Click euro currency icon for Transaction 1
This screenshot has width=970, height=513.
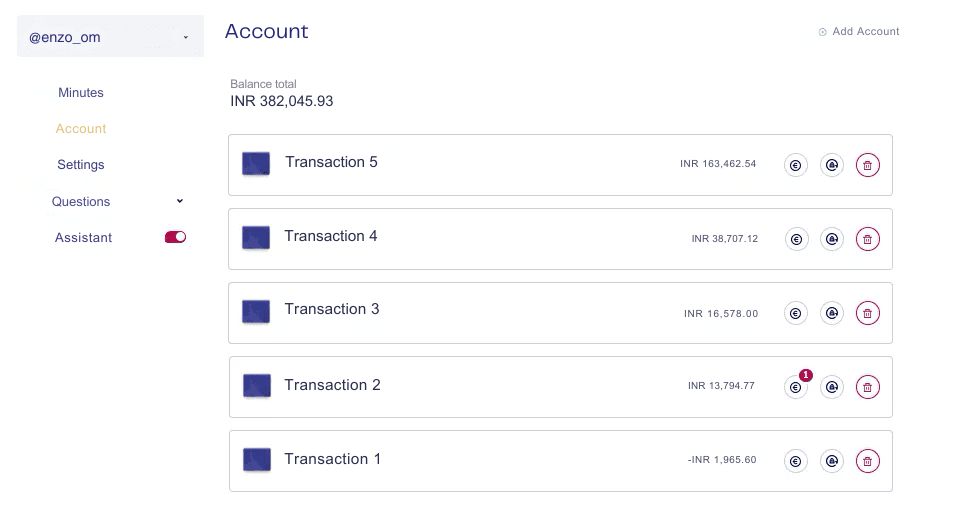pos(796,461)
